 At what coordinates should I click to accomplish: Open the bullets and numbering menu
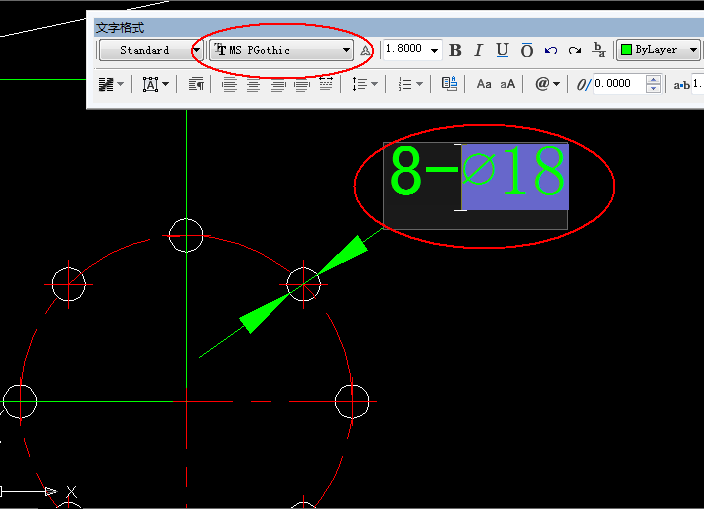click(410, 84)
